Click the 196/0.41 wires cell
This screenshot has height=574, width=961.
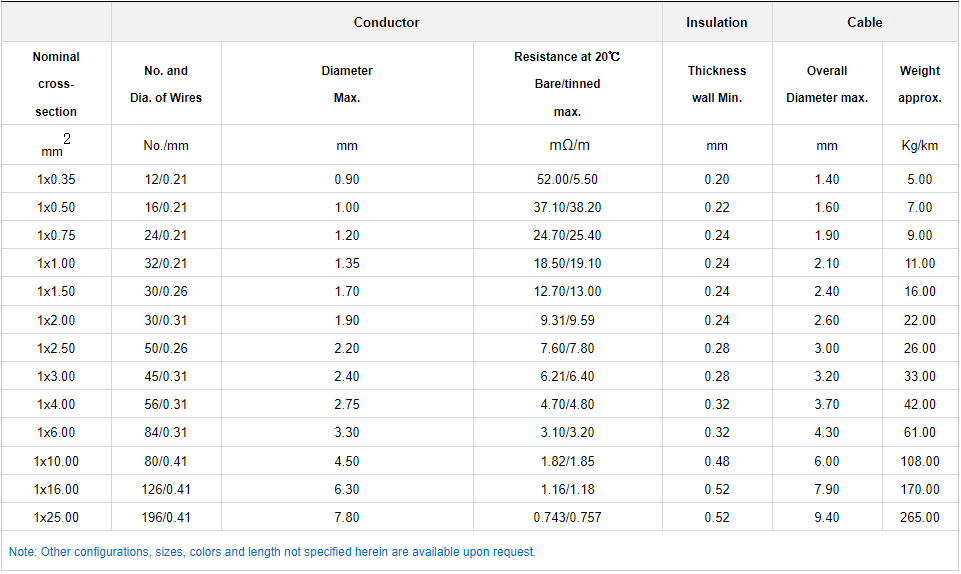click(166, 518)
